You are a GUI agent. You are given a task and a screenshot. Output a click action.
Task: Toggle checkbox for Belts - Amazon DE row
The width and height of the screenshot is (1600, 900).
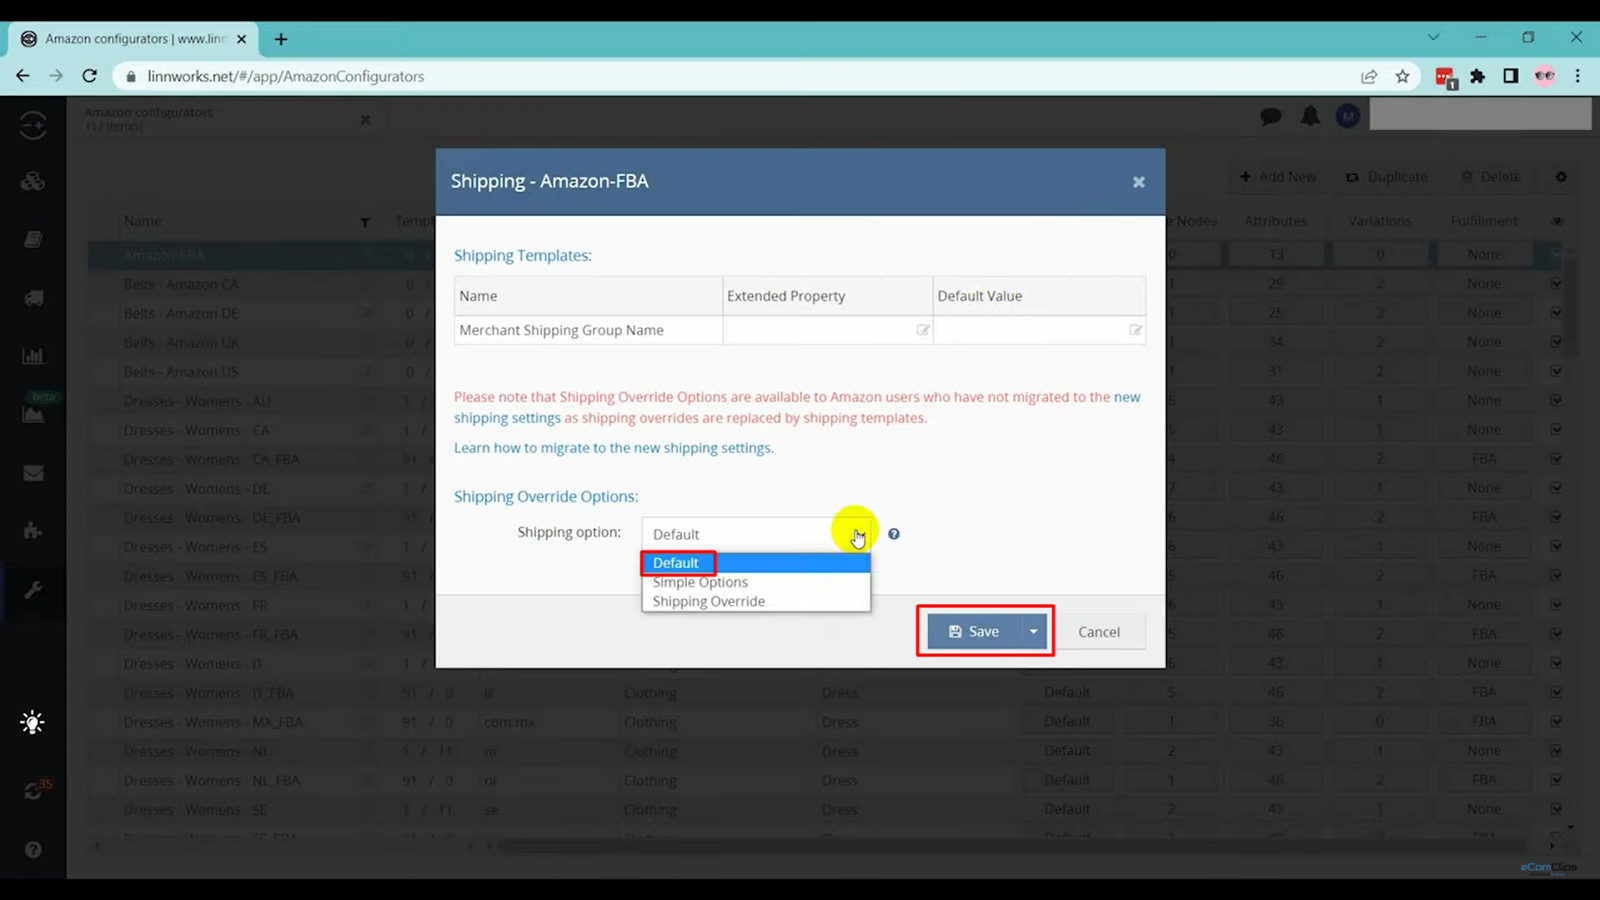tap(1556, 313)
